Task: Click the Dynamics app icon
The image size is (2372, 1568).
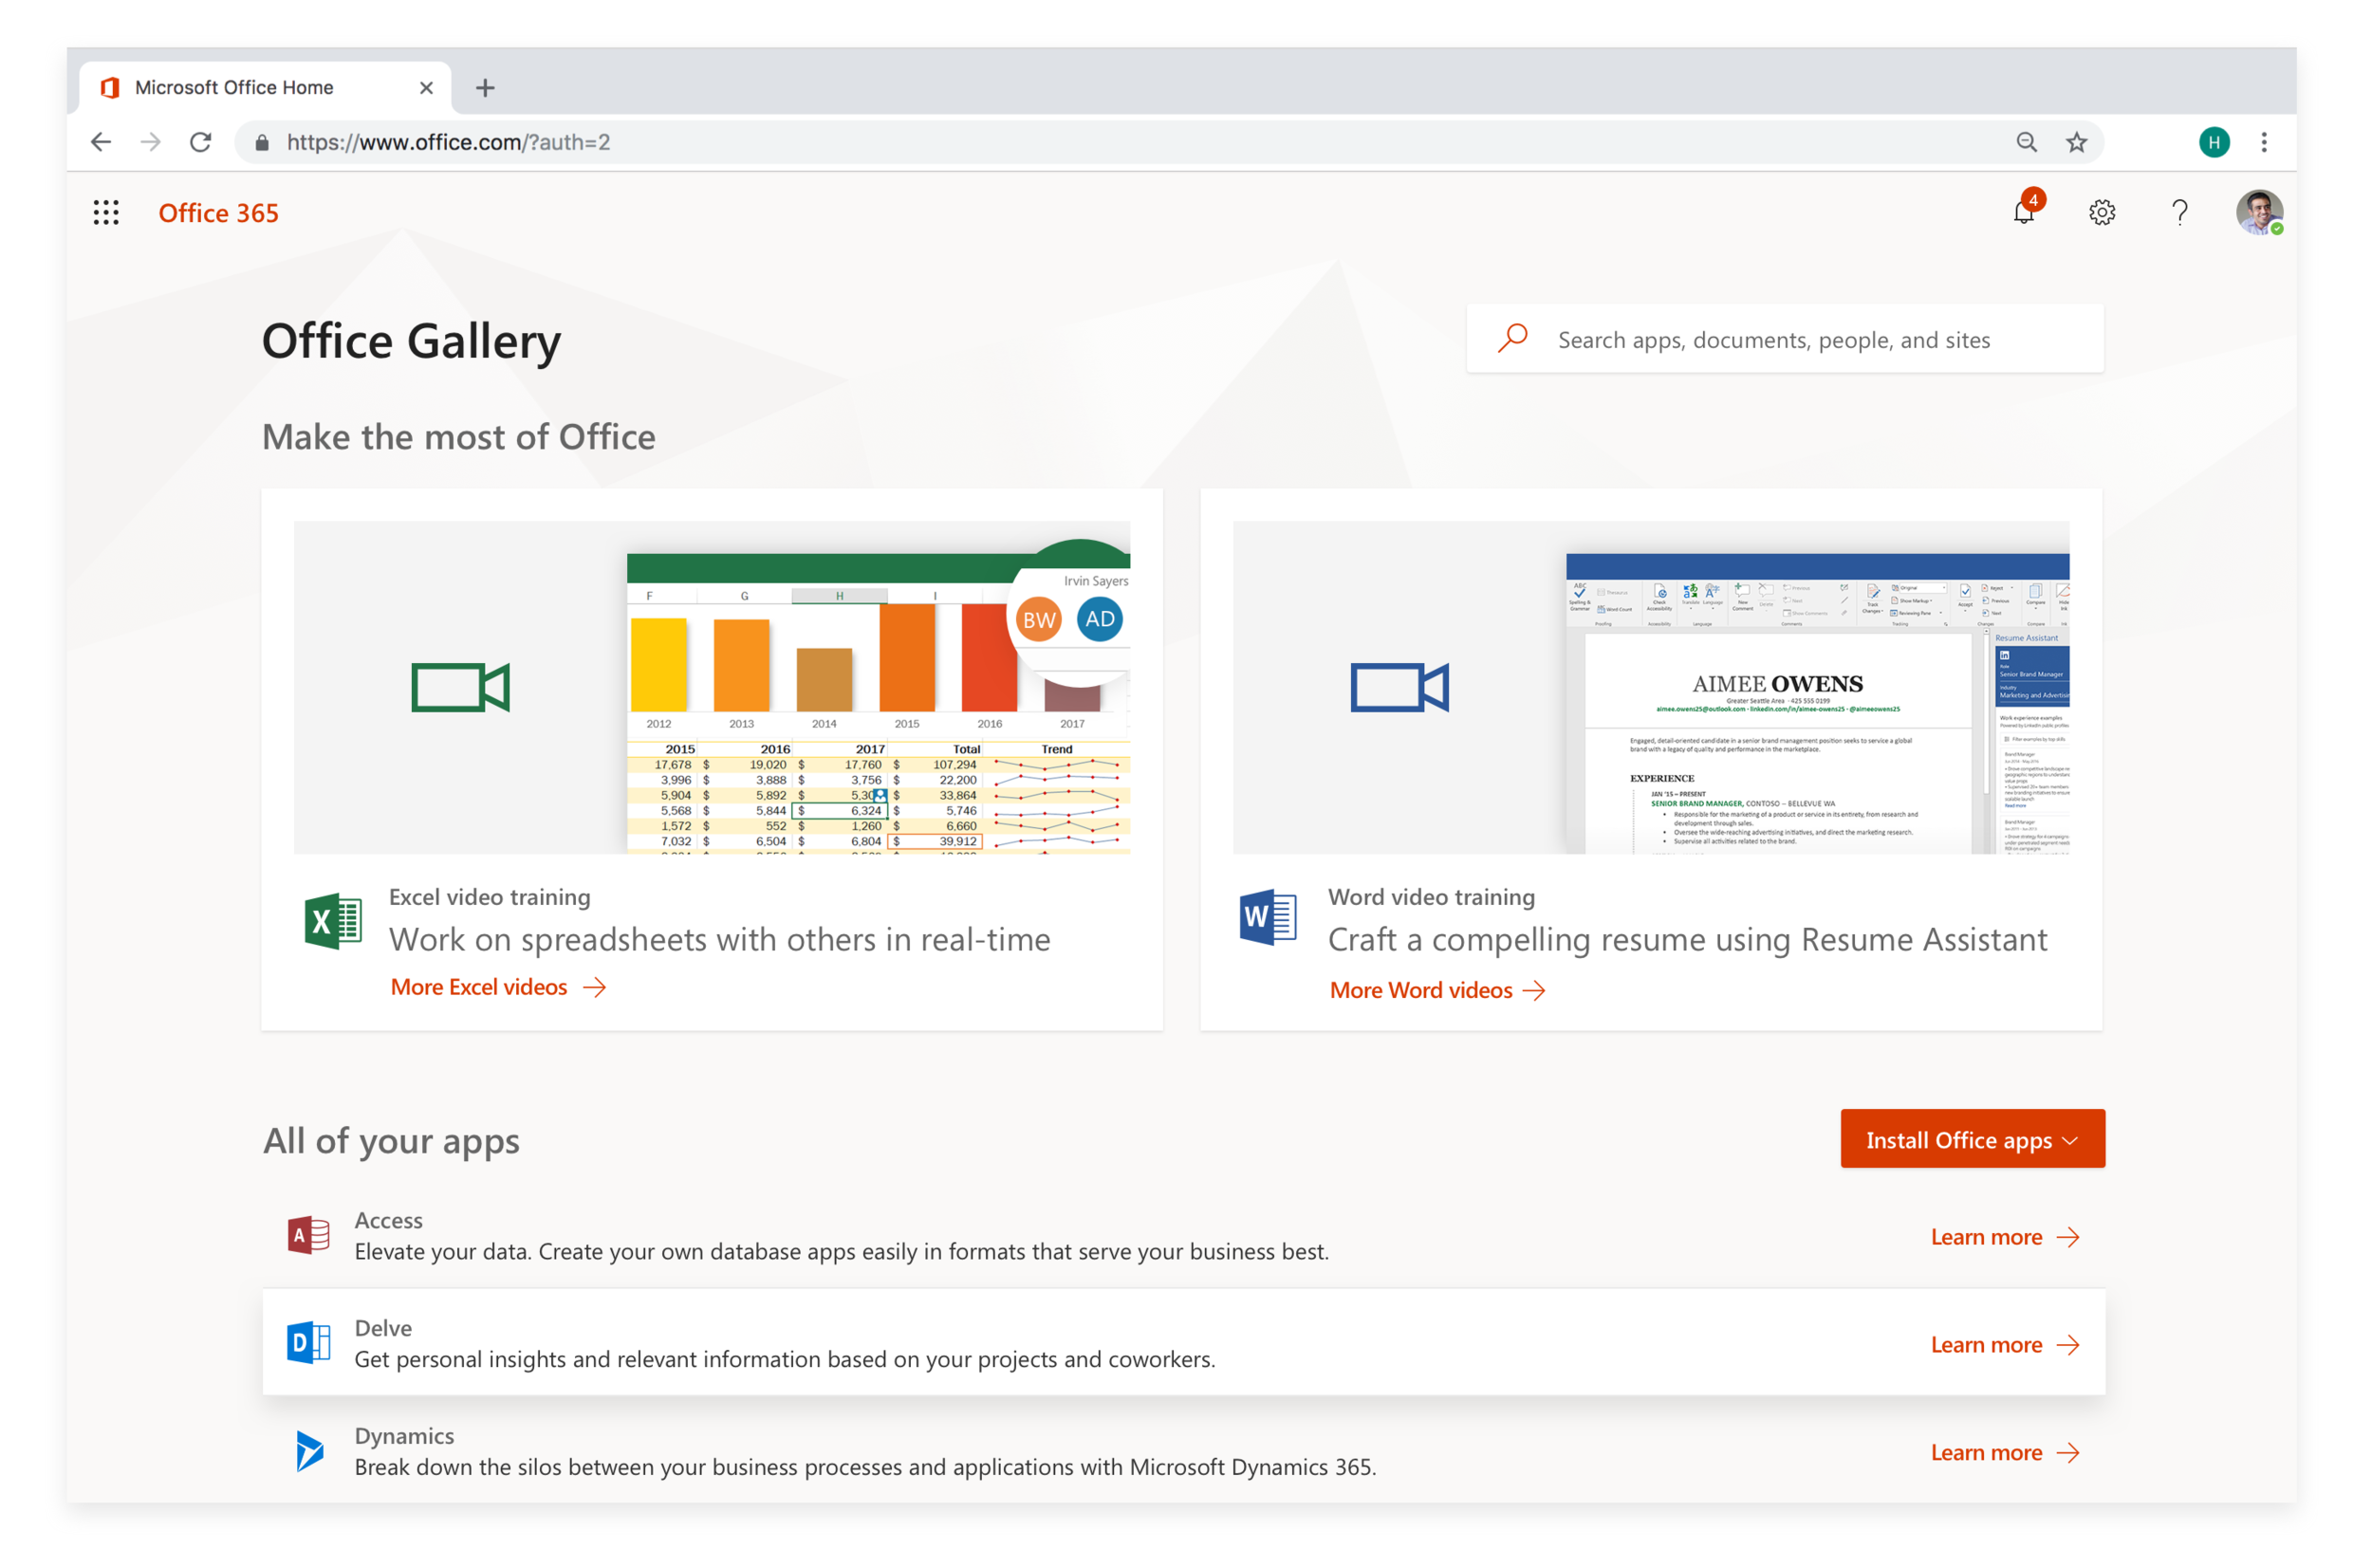Action: 310,1451
